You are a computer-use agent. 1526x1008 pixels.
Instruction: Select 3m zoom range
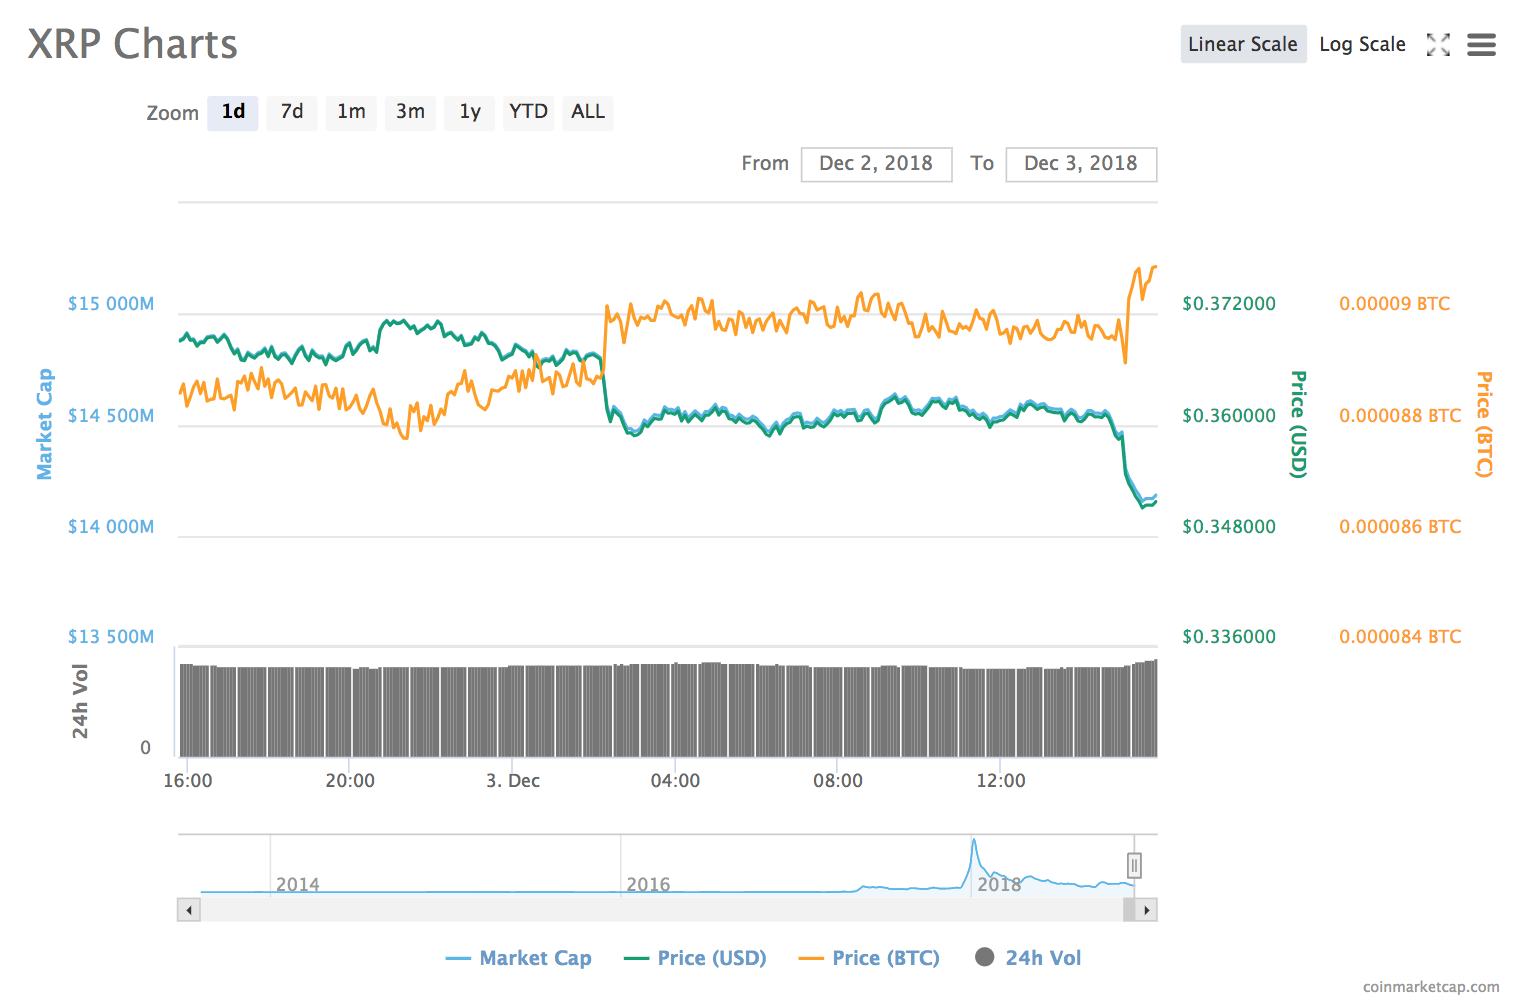point(410,112)
